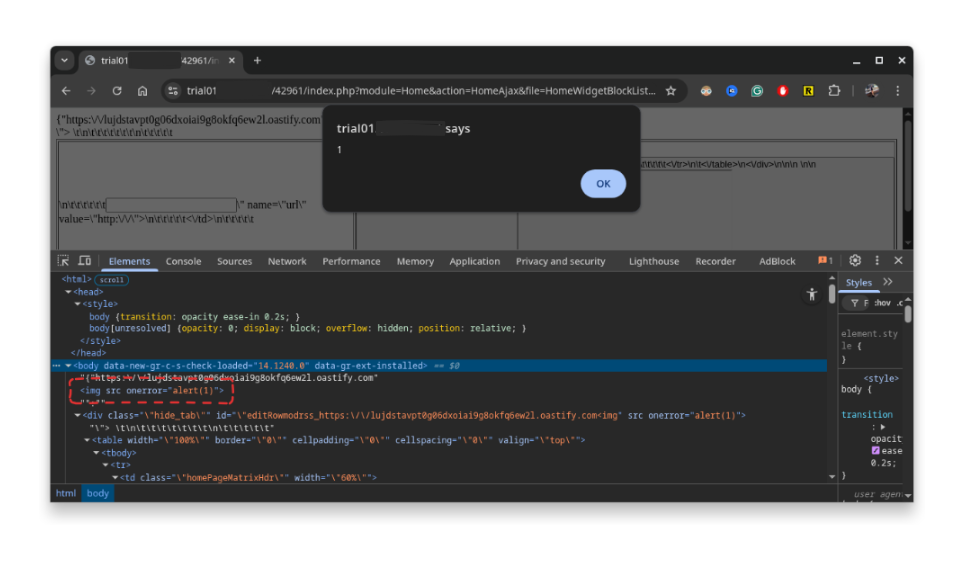Click the scroll badge beside html
This screenshot has width=963, height=563.
pos(111,280)
